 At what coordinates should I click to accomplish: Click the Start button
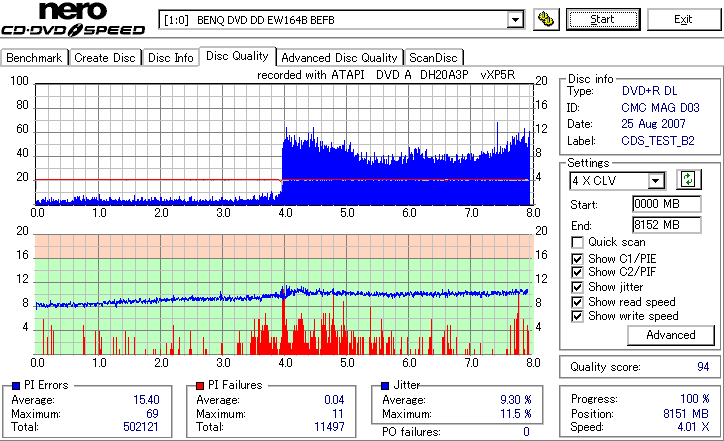point(603,19)
